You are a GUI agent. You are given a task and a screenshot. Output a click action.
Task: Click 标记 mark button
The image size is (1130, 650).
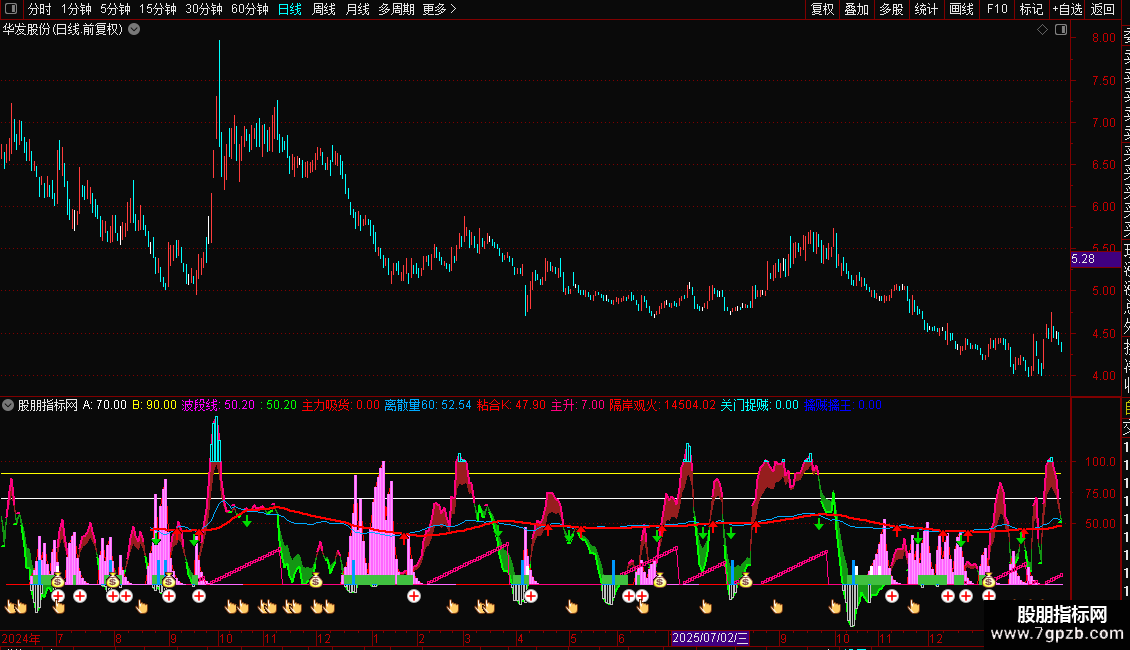[x=1031, y=9]
